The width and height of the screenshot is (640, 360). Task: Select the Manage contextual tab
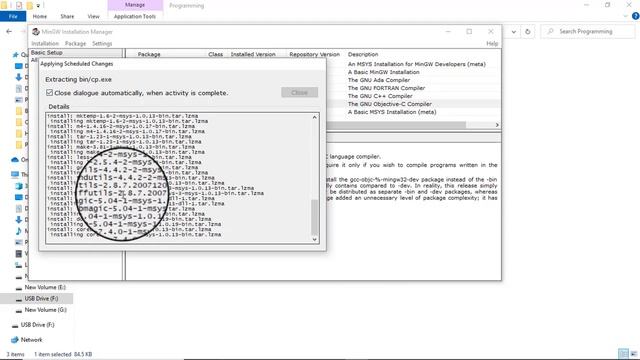coord(135,5)
